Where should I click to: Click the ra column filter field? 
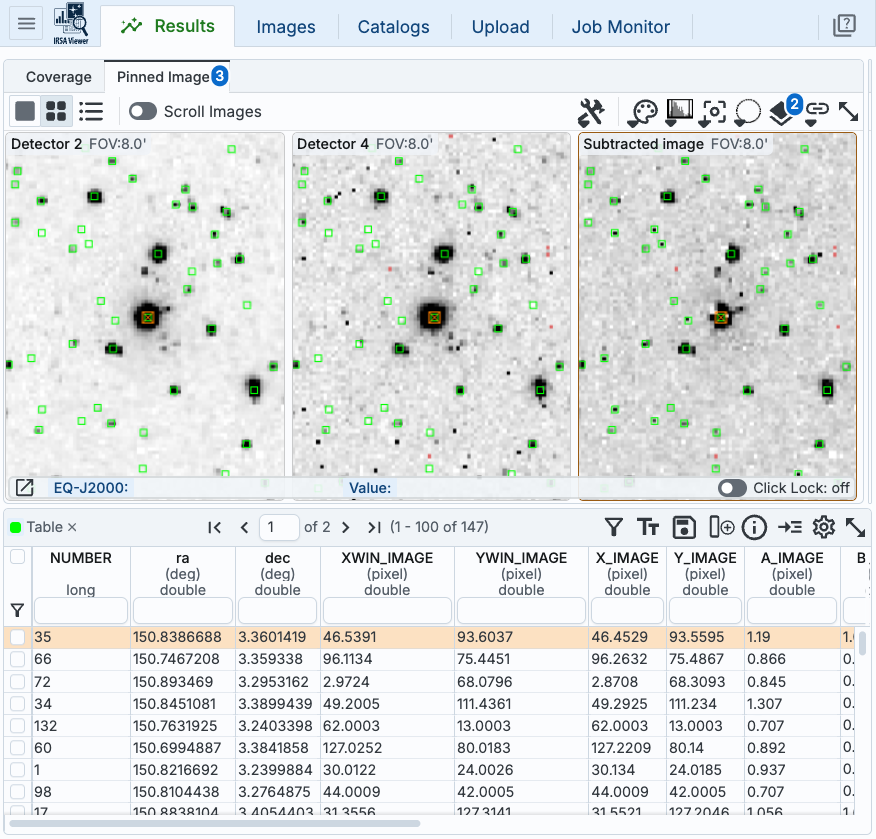pyautogui.click(x=184, y=610)
